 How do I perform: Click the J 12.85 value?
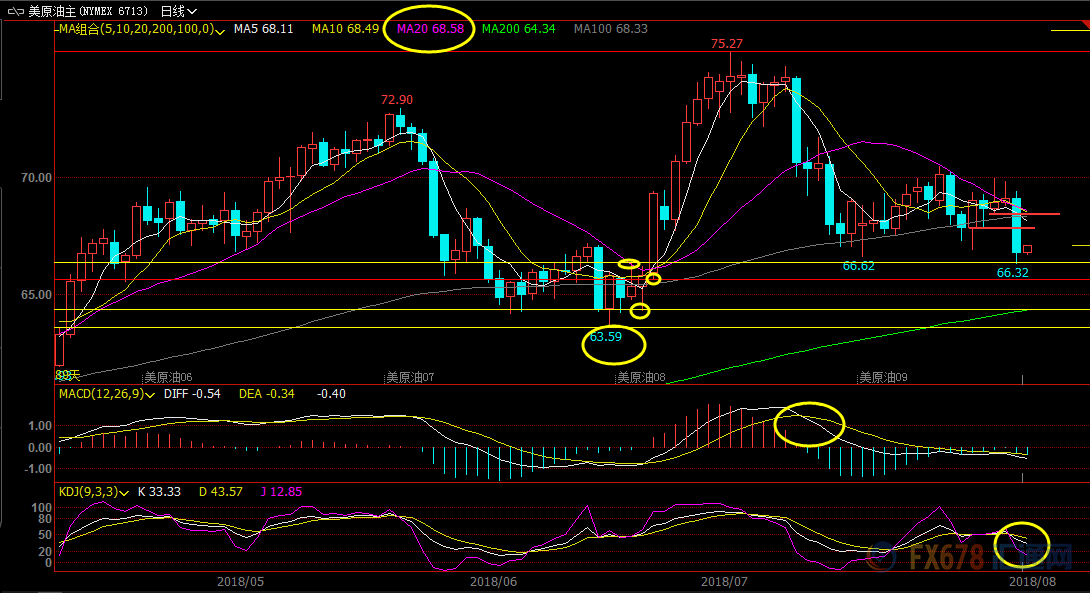[281, 492]
